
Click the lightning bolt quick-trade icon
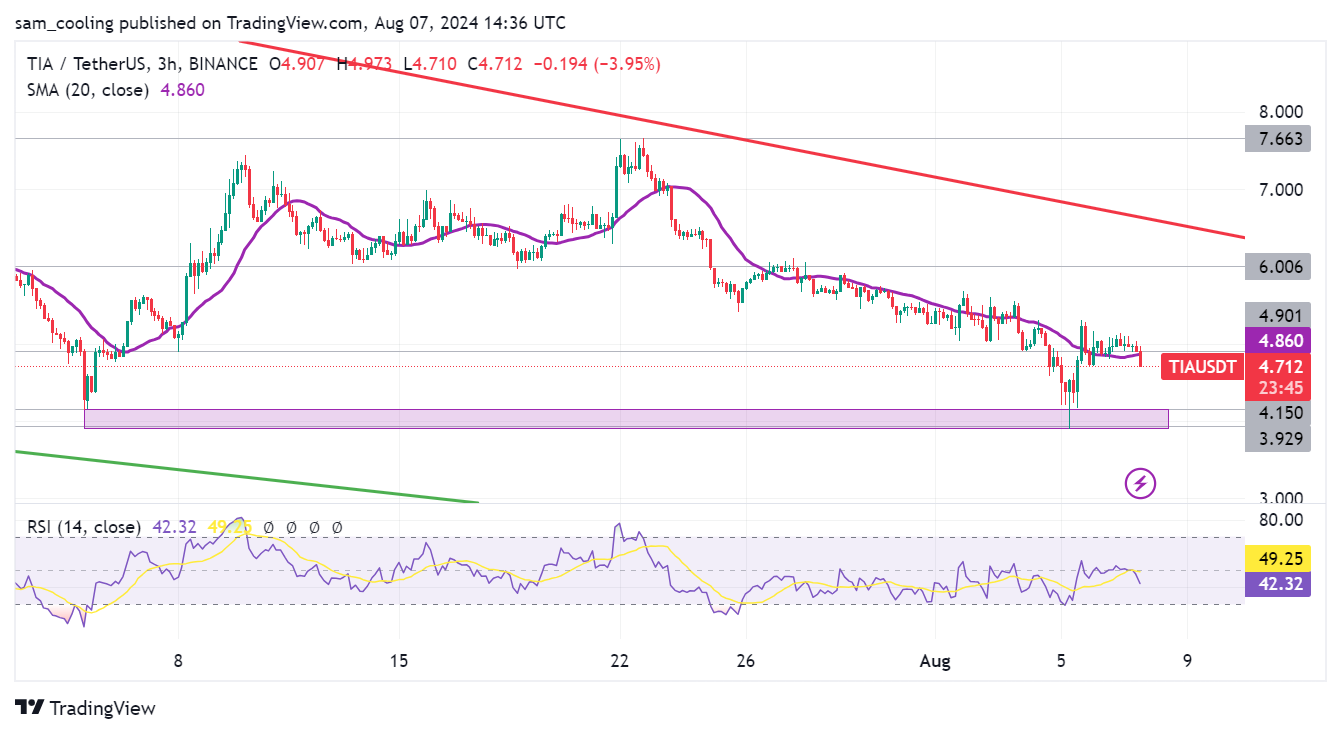coord(1139,483)
